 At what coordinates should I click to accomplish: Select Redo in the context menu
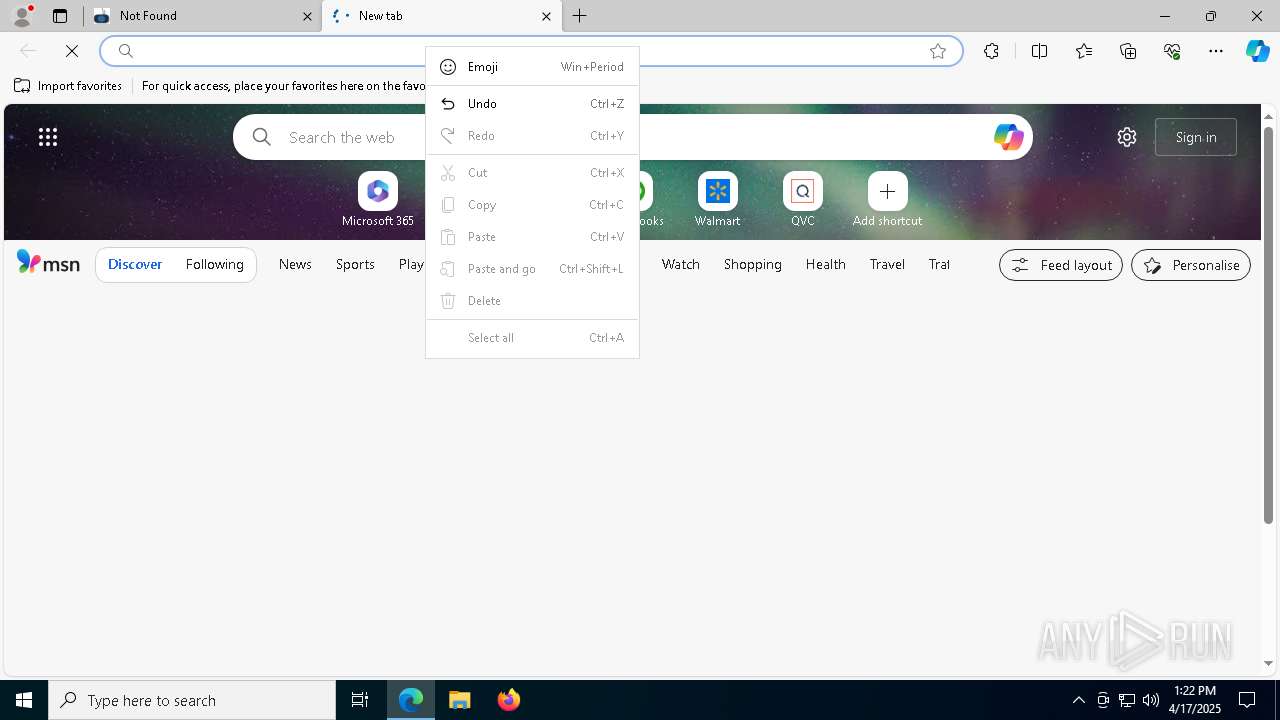(532, 136)
